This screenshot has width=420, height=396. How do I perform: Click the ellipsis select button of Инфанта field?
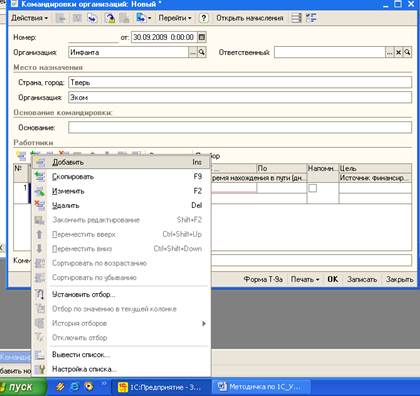[193, 52]
